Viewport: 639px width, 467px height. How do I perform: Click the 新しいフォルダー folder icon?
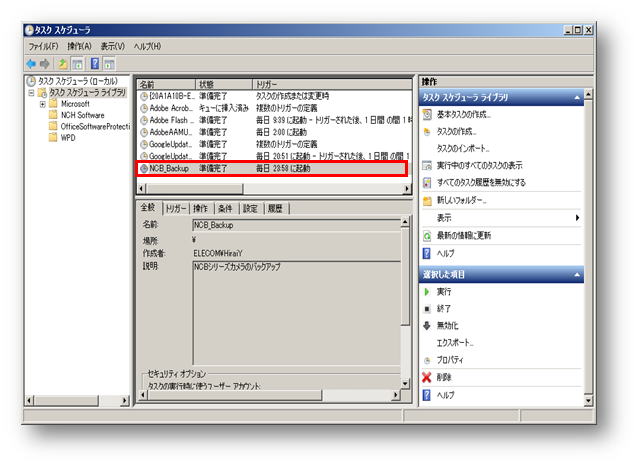(x=427, y=200)
